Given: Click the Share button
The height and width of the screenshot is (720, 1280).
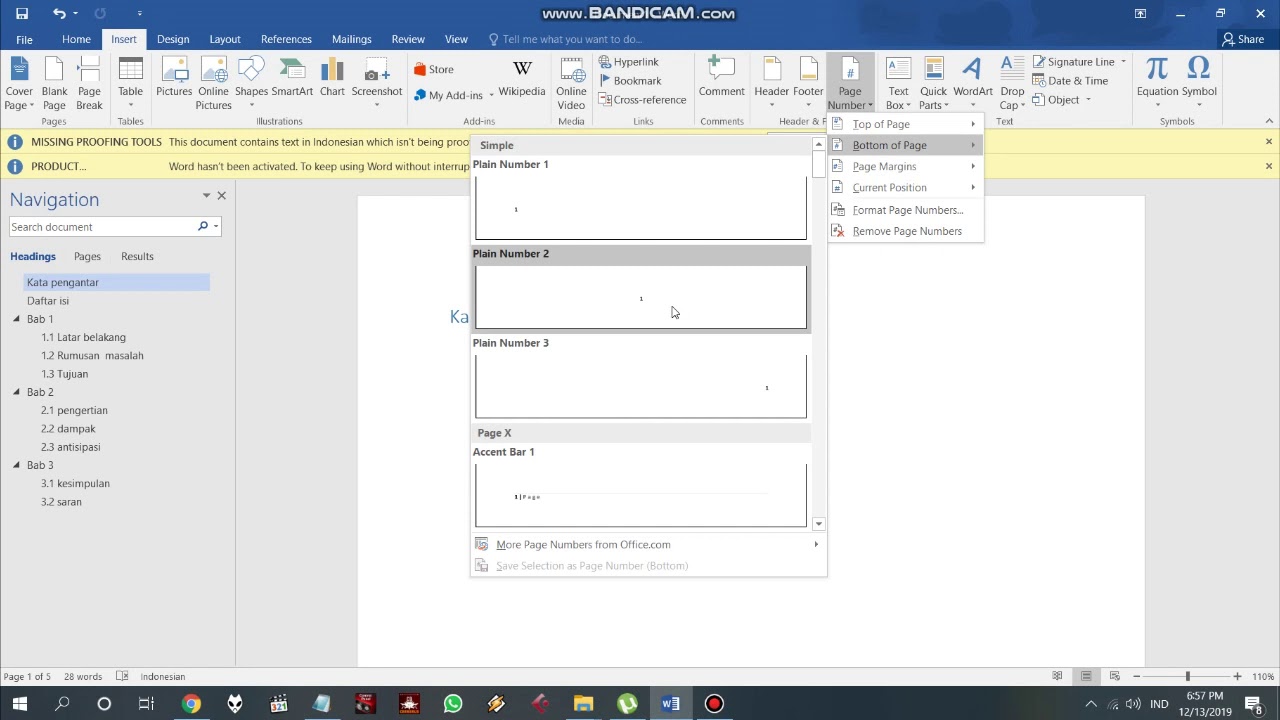Looking at the screenshot, I should 1243,39.
